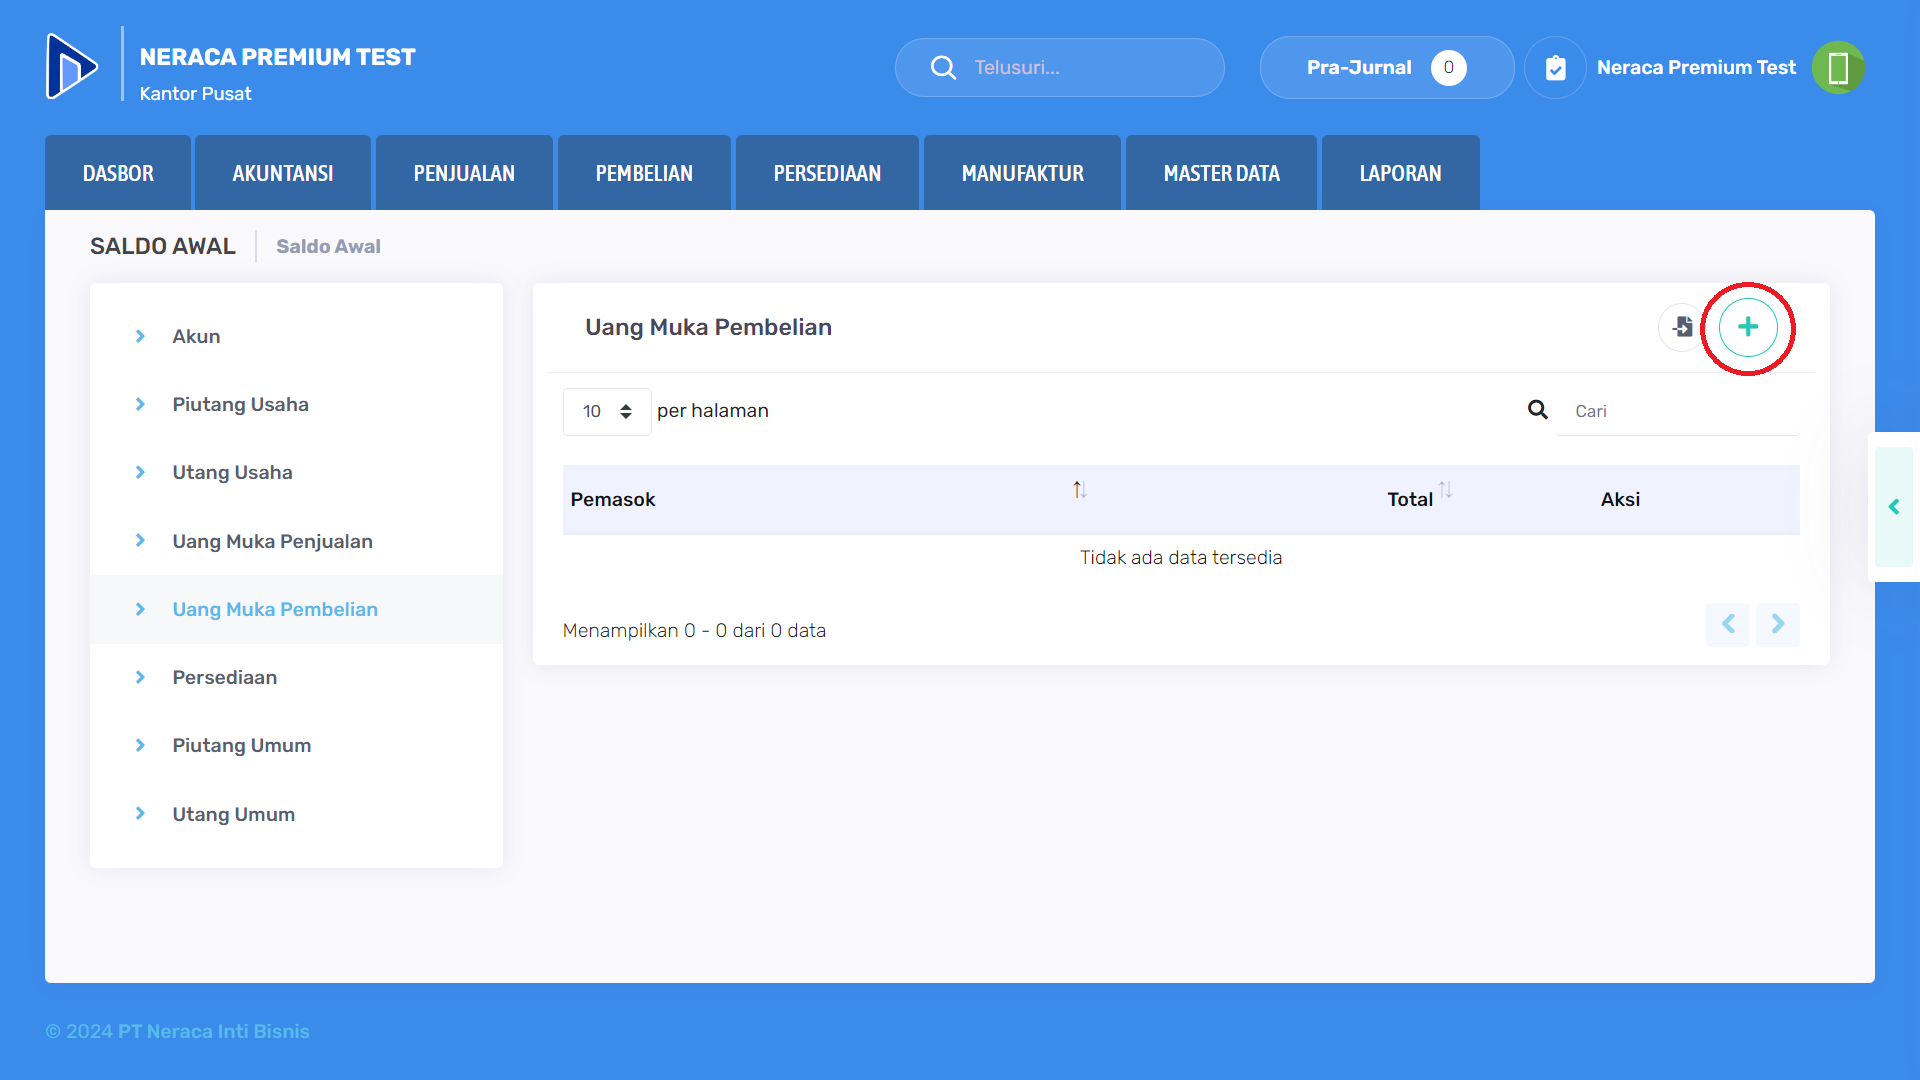Click the Pemasok column header
The width and height of the screenshot is (1920, 1080).
(613, 499)
